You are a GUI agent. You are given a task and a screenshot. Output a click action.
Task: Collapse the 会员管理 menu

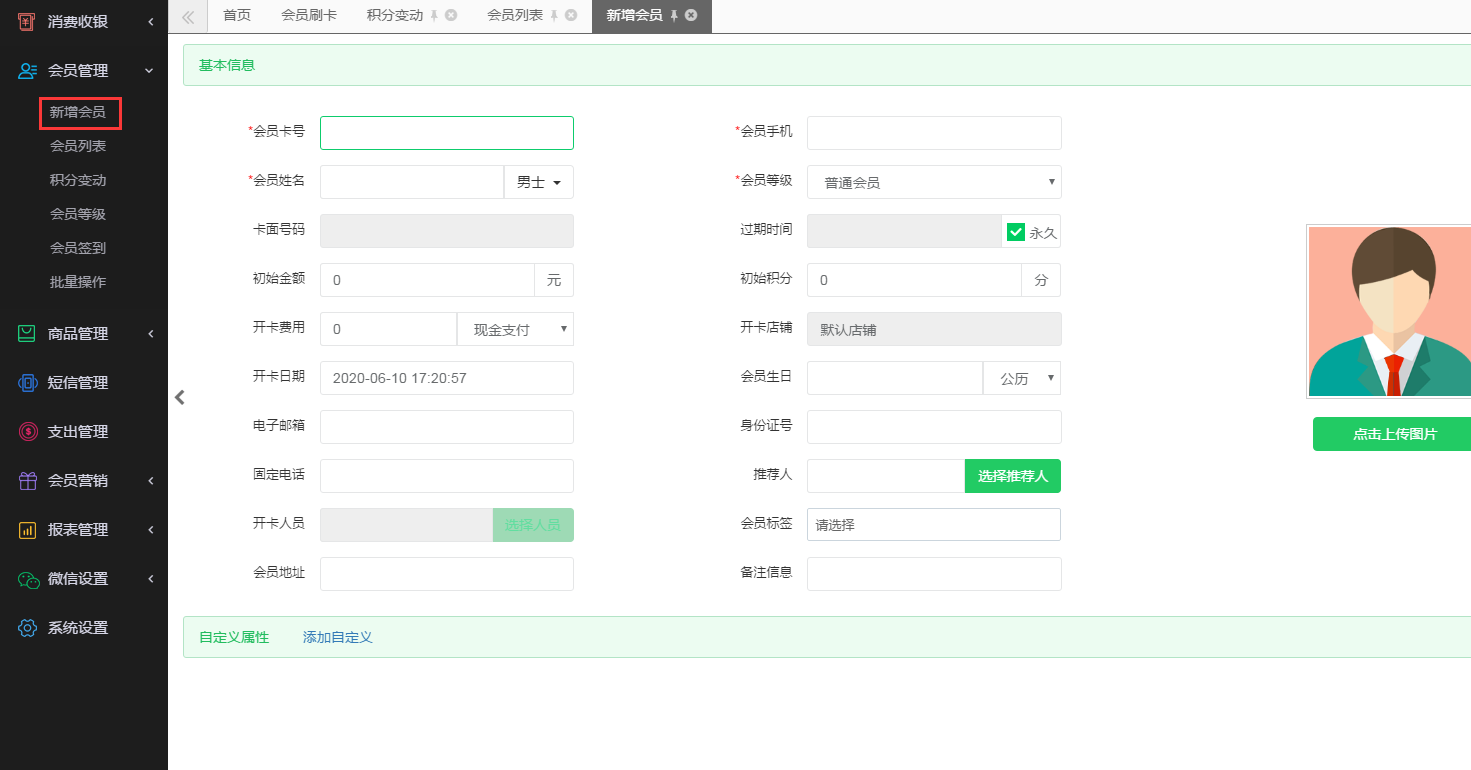(x=150, y=70)
